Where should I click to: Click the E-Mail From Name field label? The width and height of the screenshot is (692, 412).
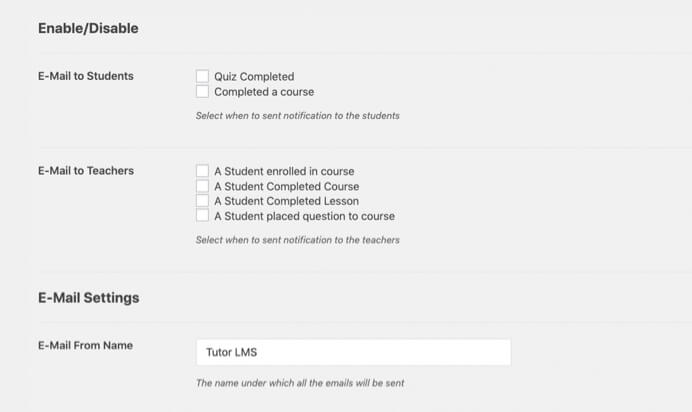click(x=85, y=345)
